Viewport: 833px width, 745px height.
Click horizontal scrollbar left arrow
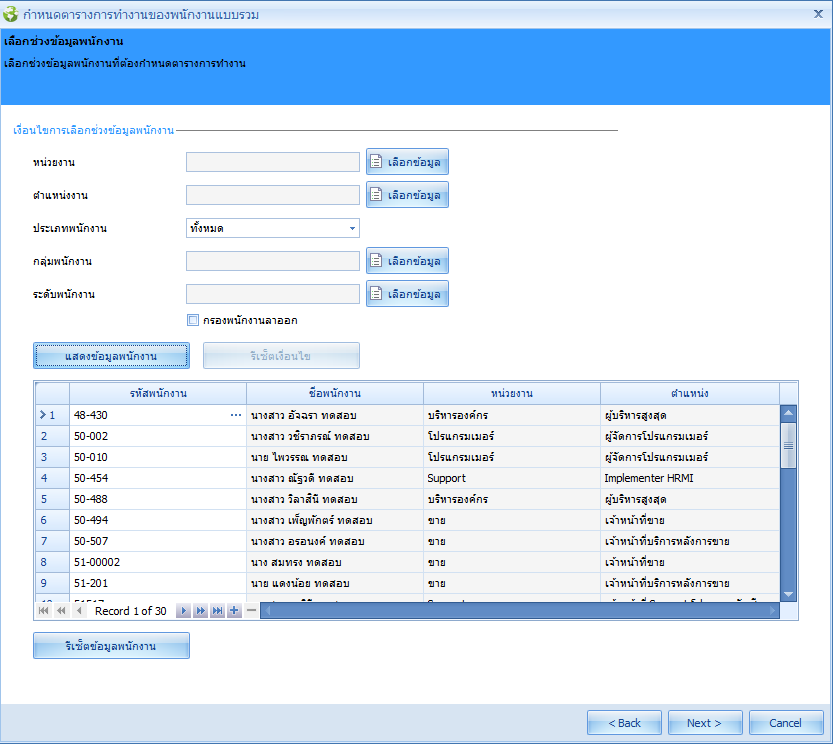coord(268,611)
